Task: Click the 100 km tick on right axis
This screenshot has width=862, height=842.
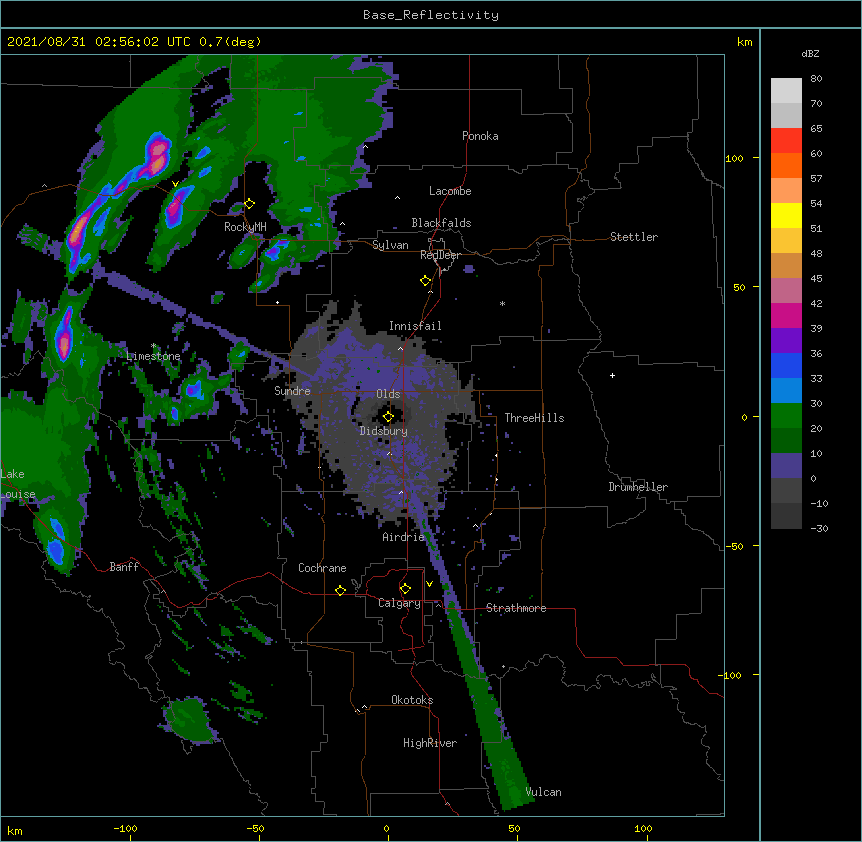Action: pos(734,158)
